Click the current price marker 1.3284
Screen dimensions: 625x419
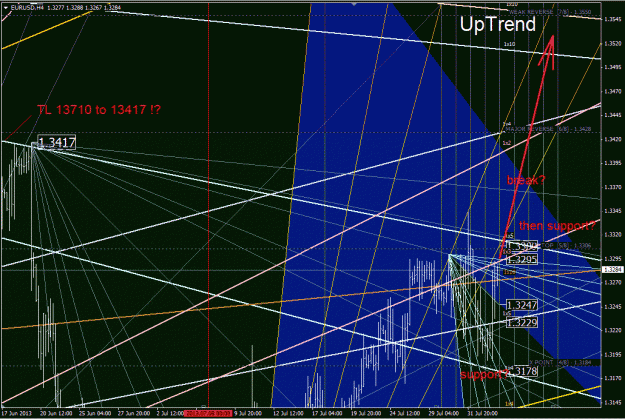click(613, 270)
